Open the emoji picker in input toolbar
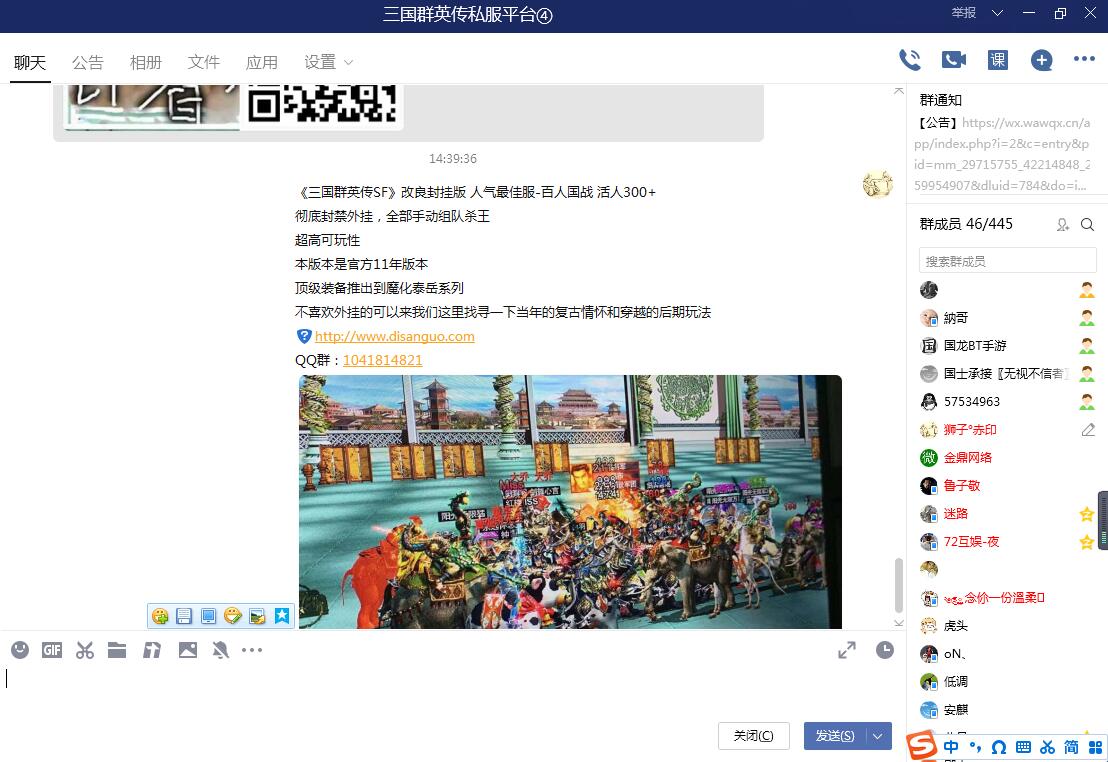The height and width of the screenshot is (762, 1108). click(x=20, y=650)
